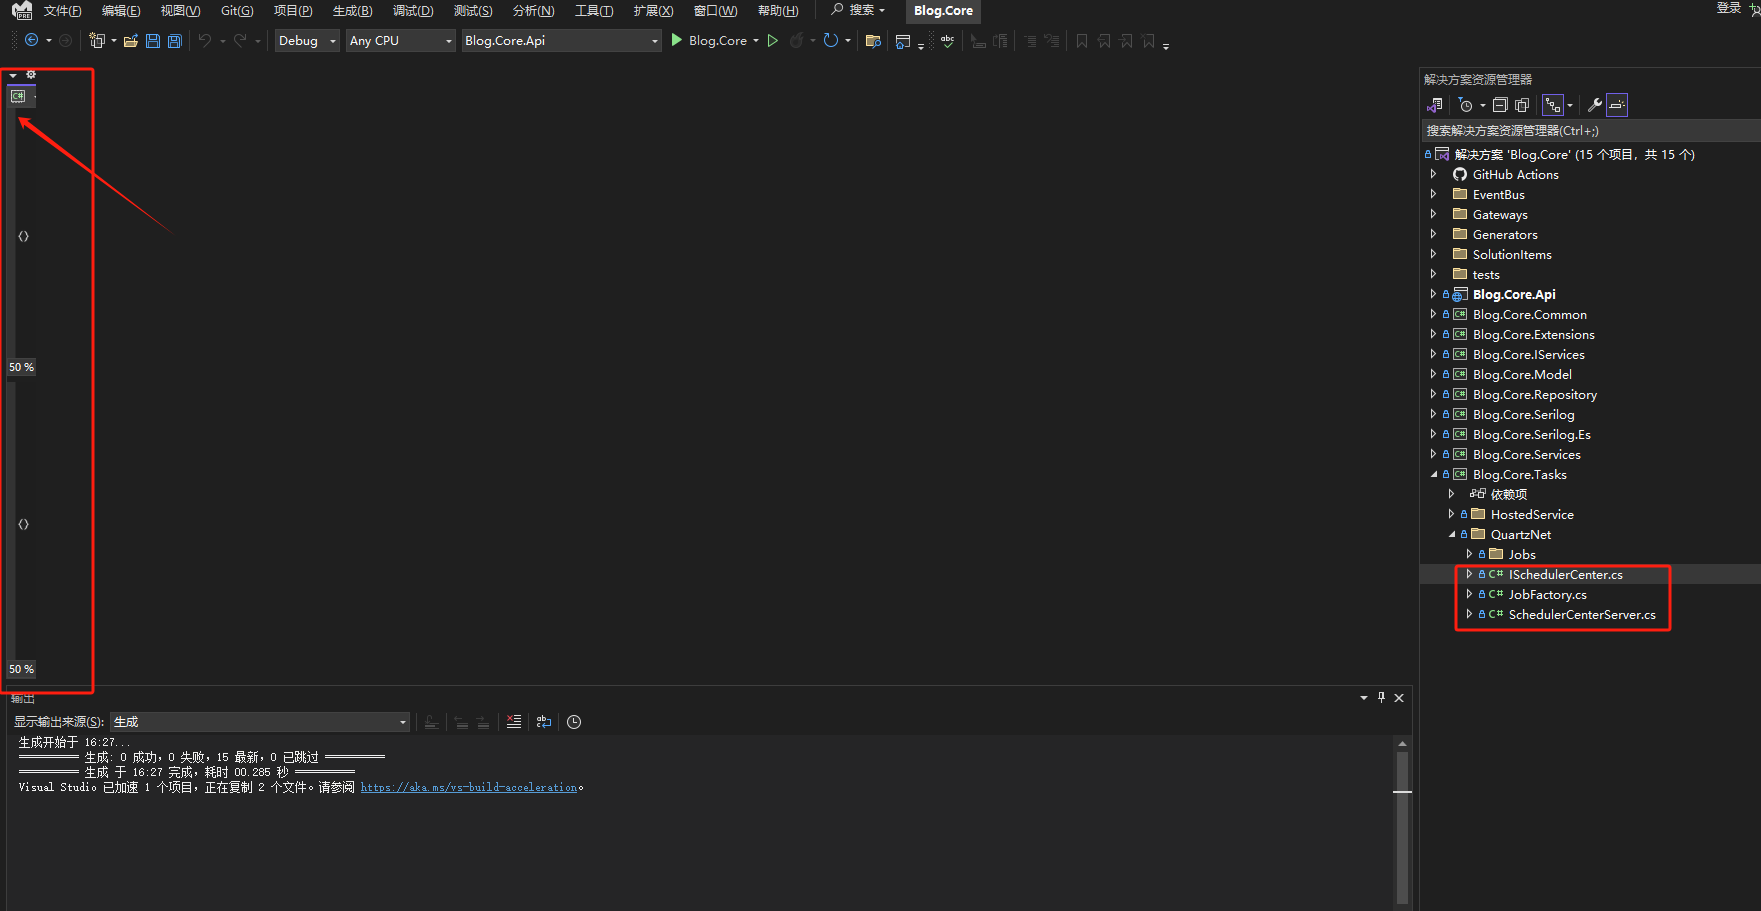The width and height of the screenshot is (1761, 911).
Task: Open the 文件(F) menu
Action: 63,11
